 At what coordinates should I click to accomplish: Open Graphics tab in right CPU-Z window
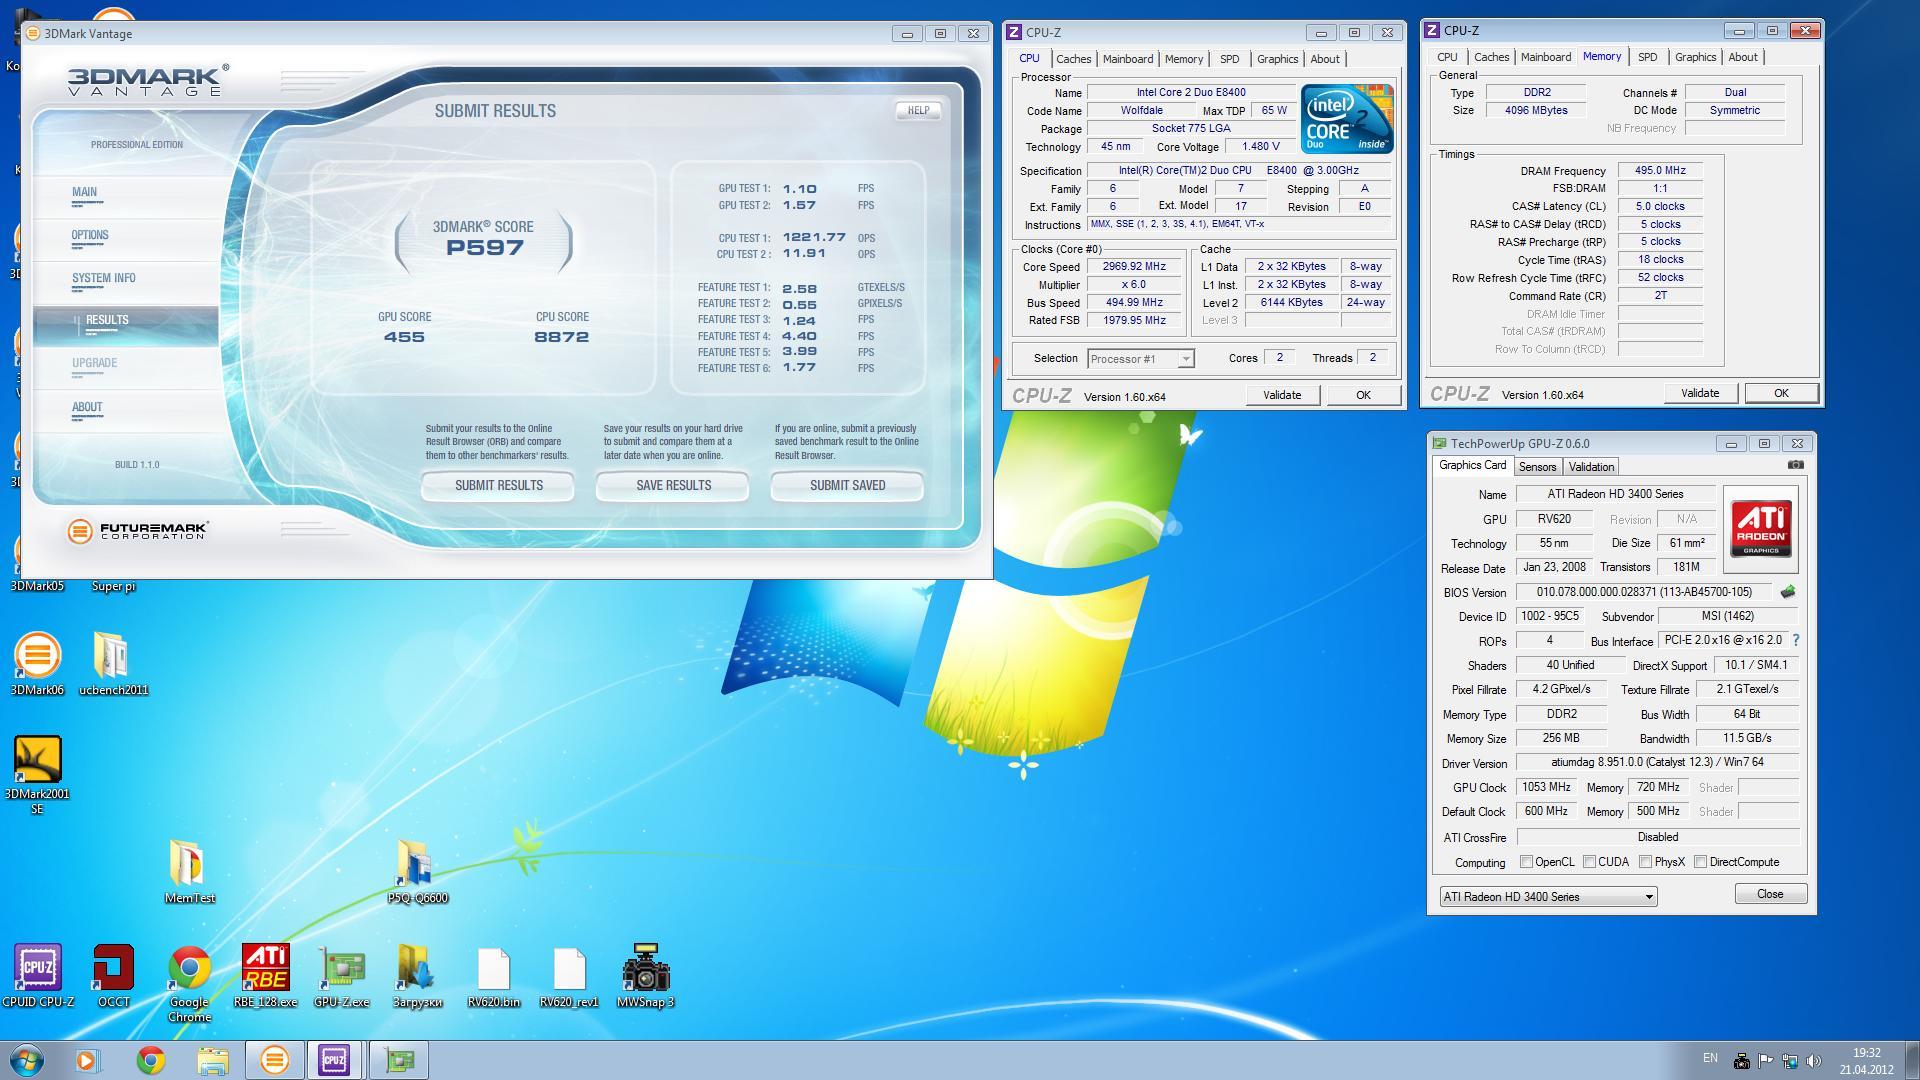pos(1695,57)
